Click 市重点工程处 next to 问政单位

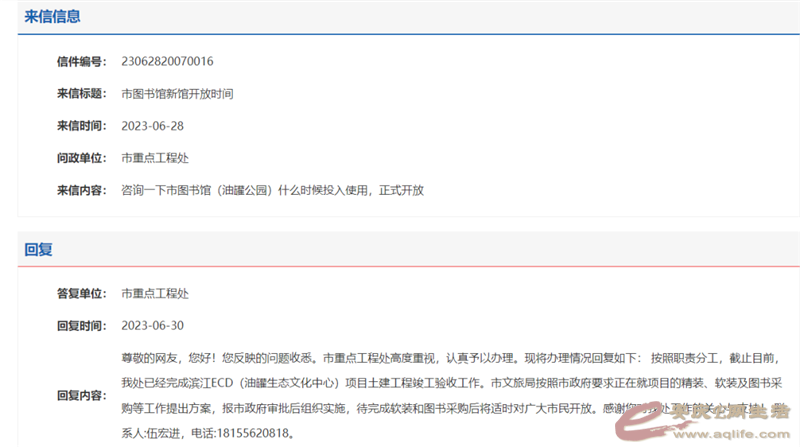pyautogui.click(x=154, y=158)
